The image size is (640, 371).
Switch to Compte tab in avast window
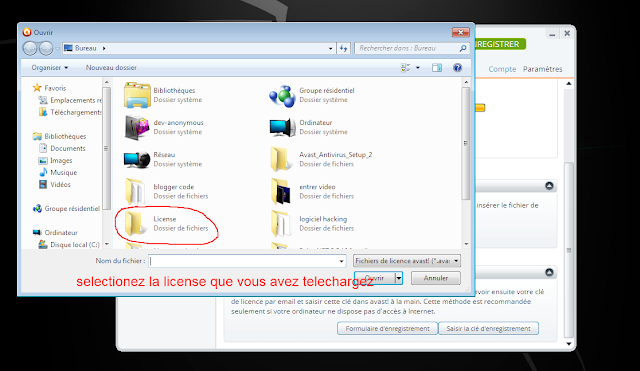502,69
